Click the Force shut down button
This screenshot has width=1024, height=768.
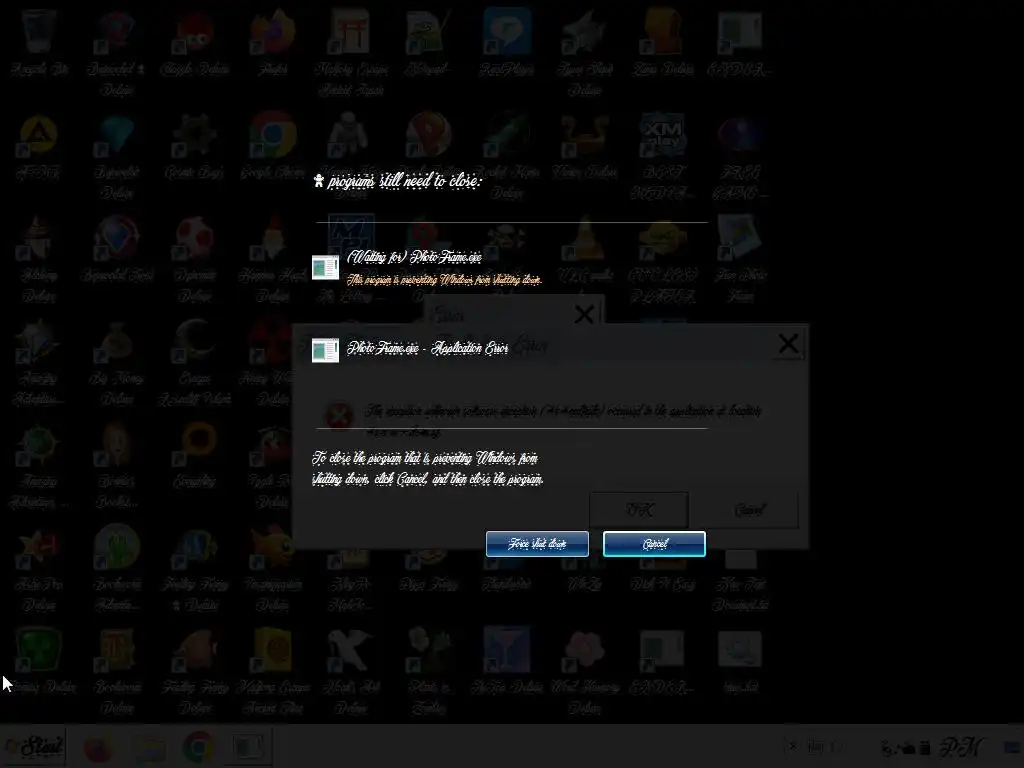(x=537, y=543)
